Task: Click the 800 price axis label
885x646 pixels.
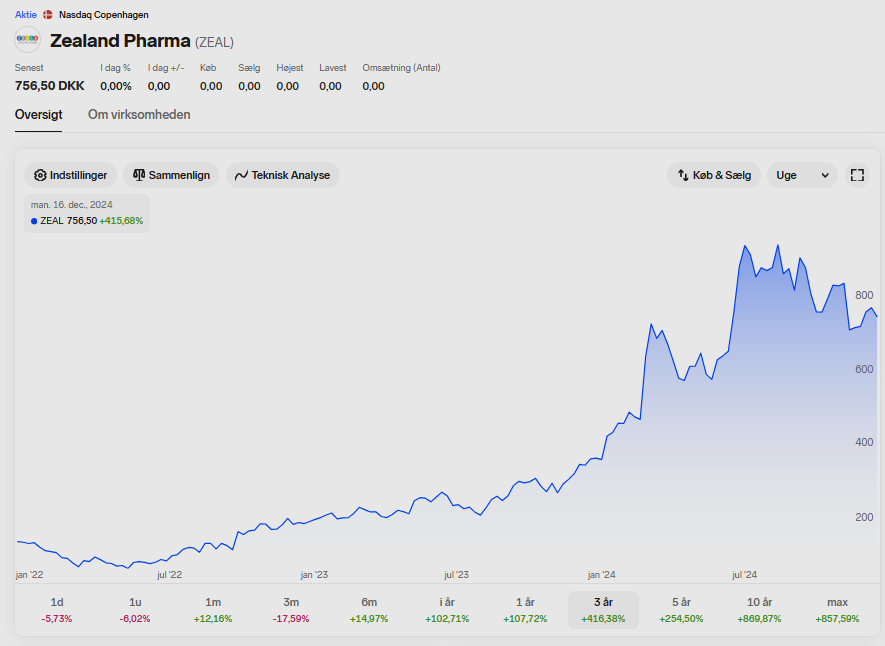Action: [864, 295]
